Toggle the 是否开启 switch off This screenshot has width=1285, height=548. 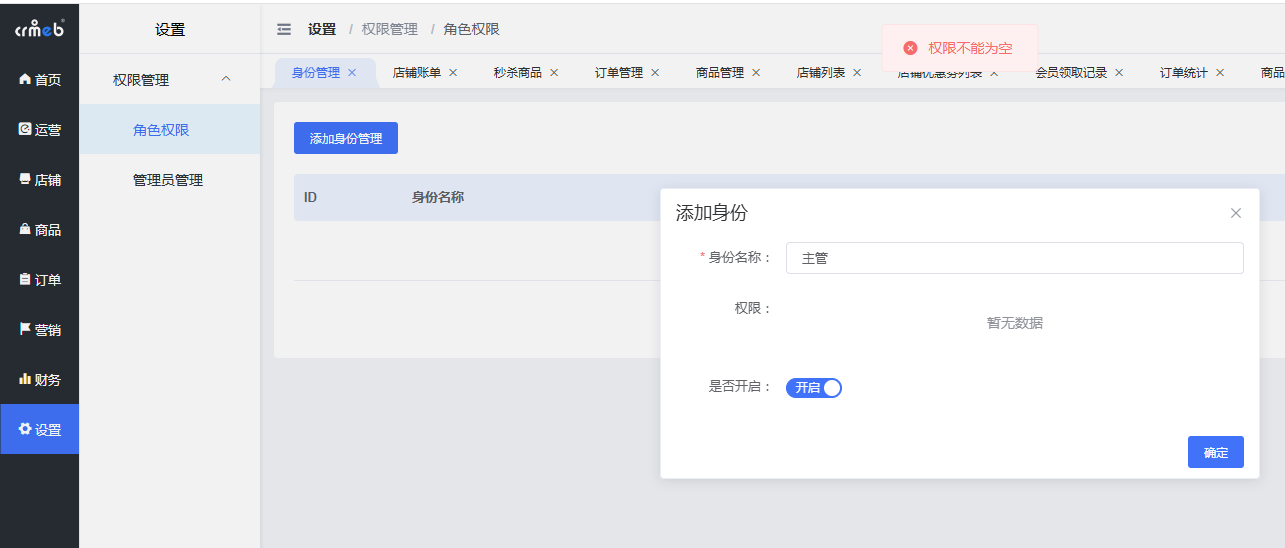tap(814, 388)
